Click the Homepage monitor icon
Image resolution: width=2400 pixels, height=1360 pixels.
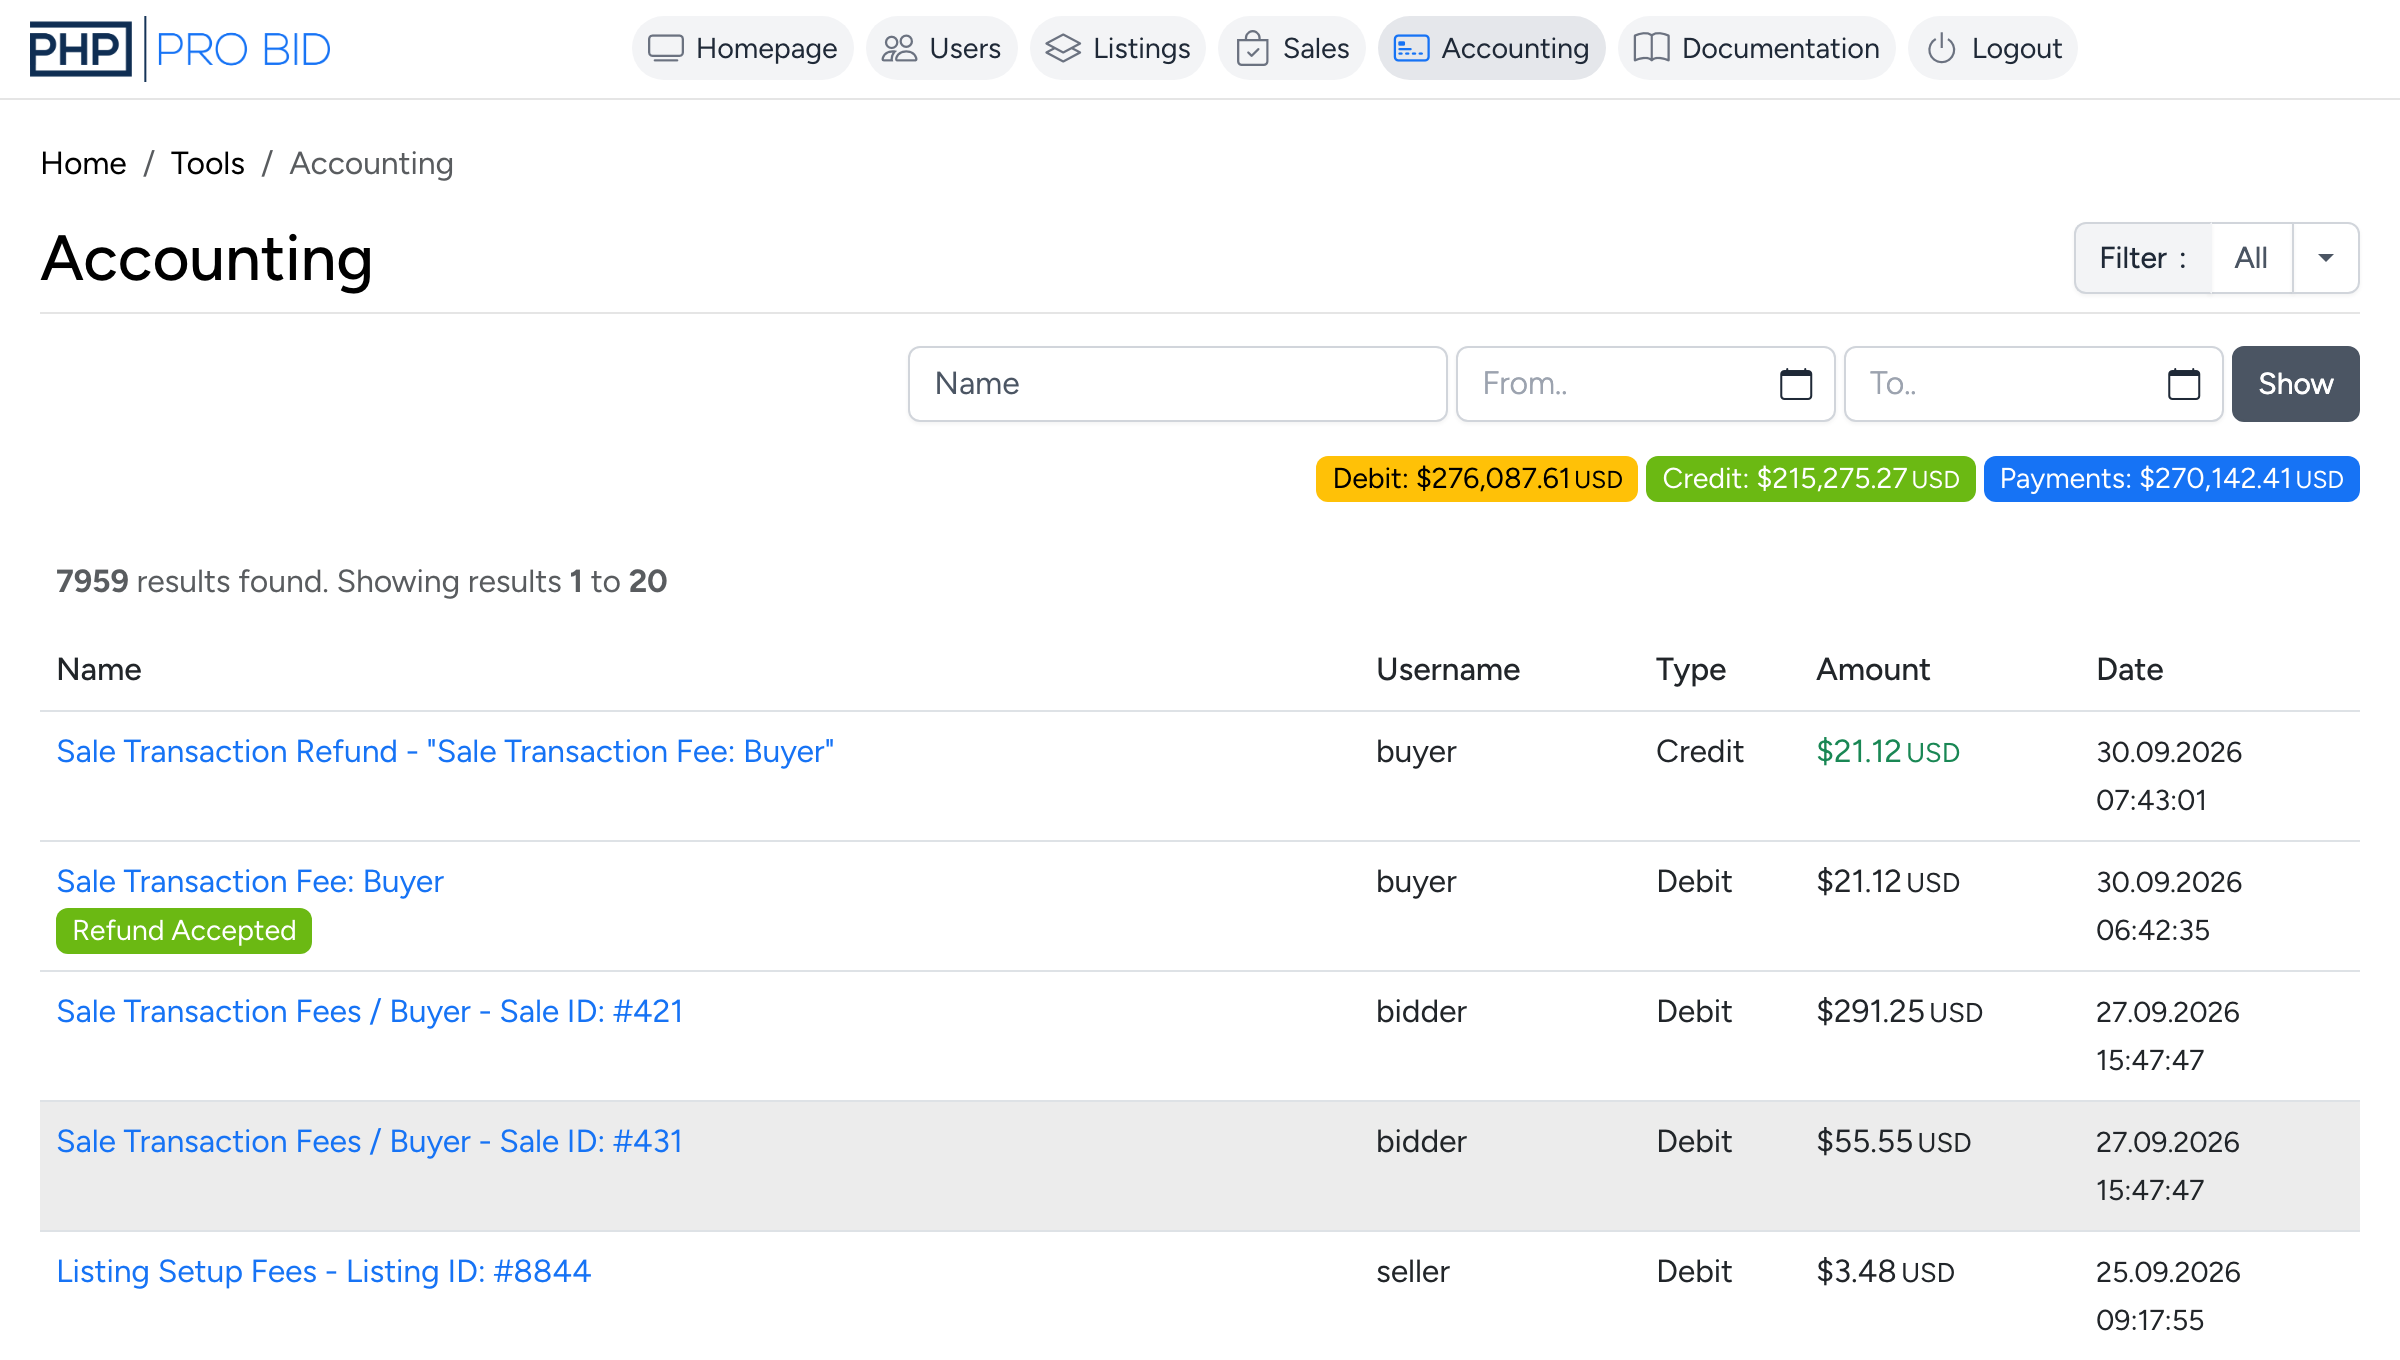click(x=666, y=48)
